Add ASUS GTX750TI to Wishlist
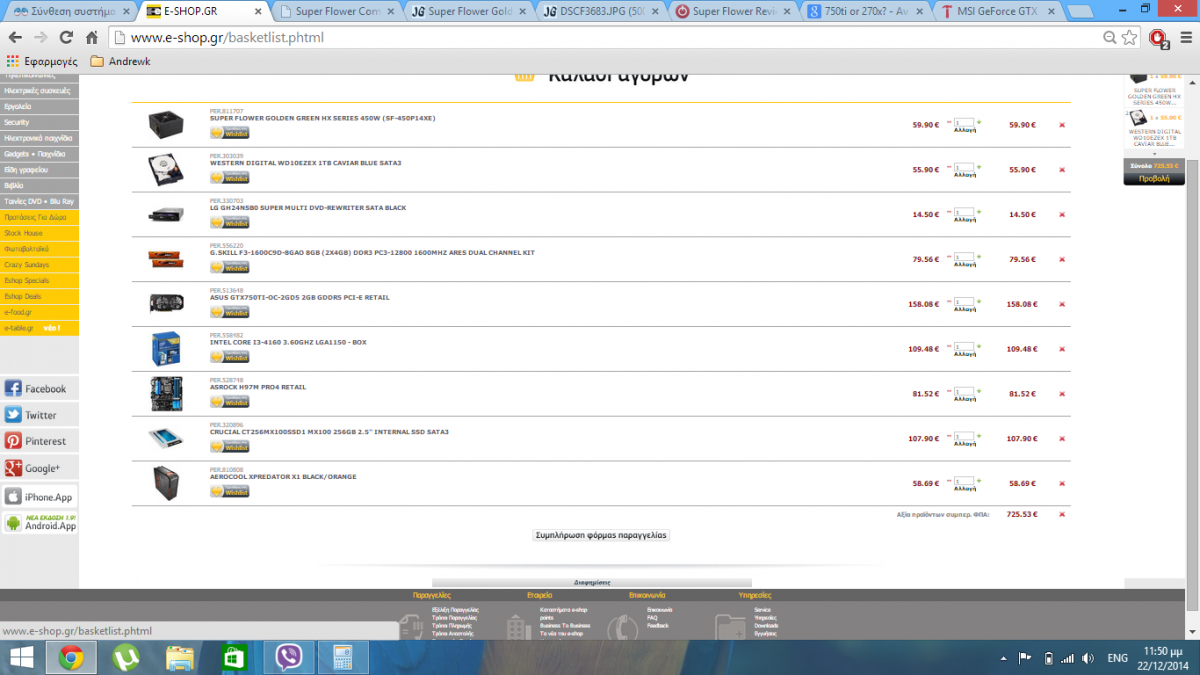This screenshot has width=1200, height=675. (x=229, y=312)
